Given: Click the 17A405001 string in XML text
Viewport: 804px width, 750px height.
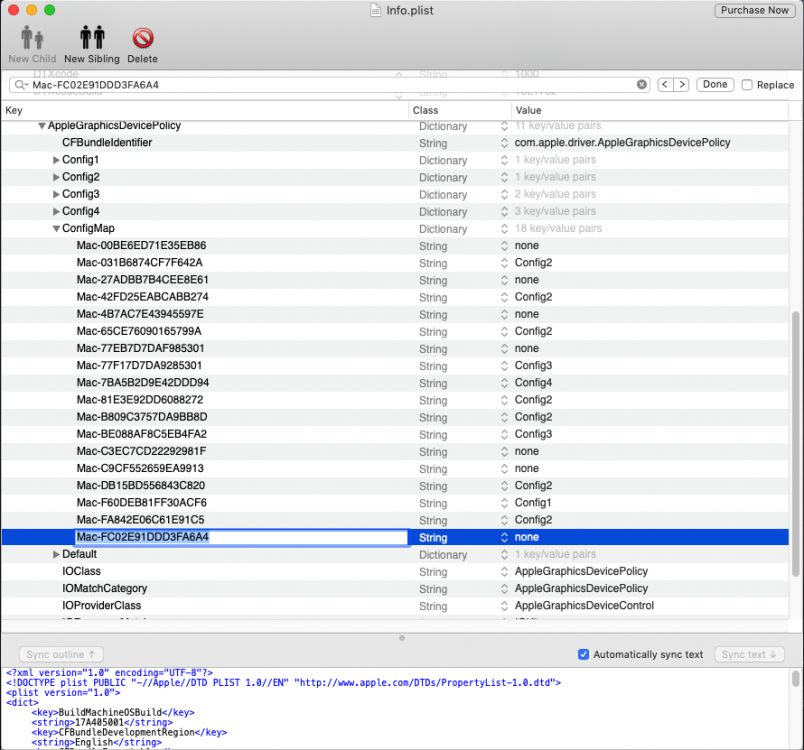Looking at the screenshot, I should [99, 722].
